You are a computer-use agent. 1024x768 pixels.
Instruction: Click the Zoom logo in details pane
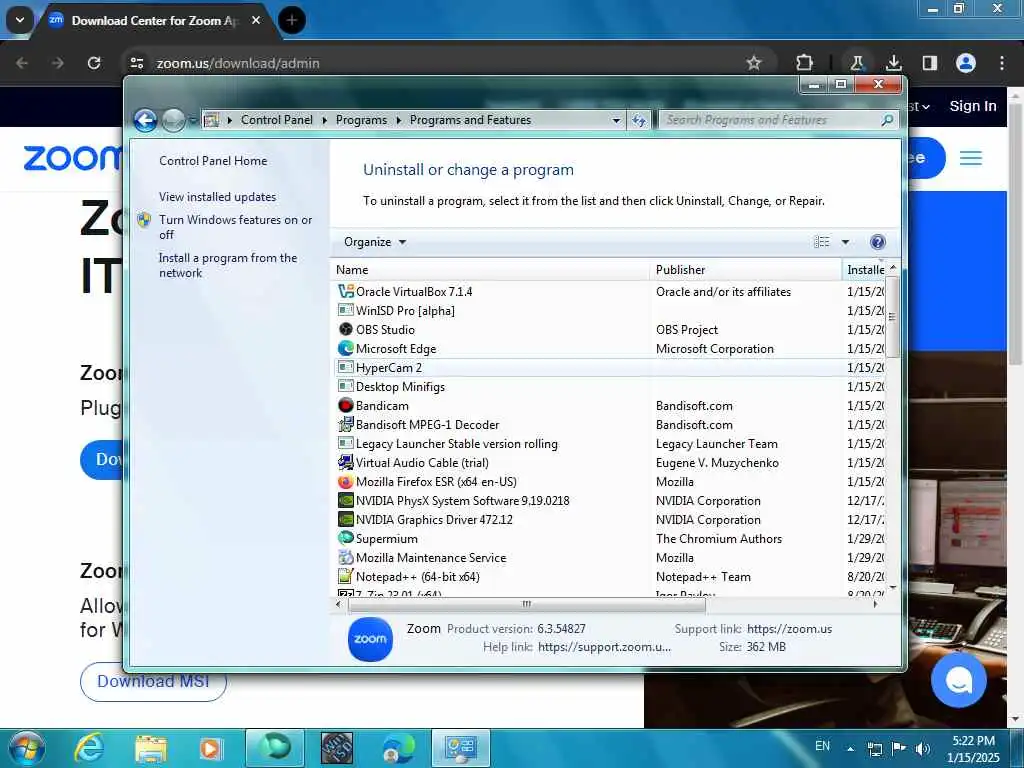[x=370, y=639]
